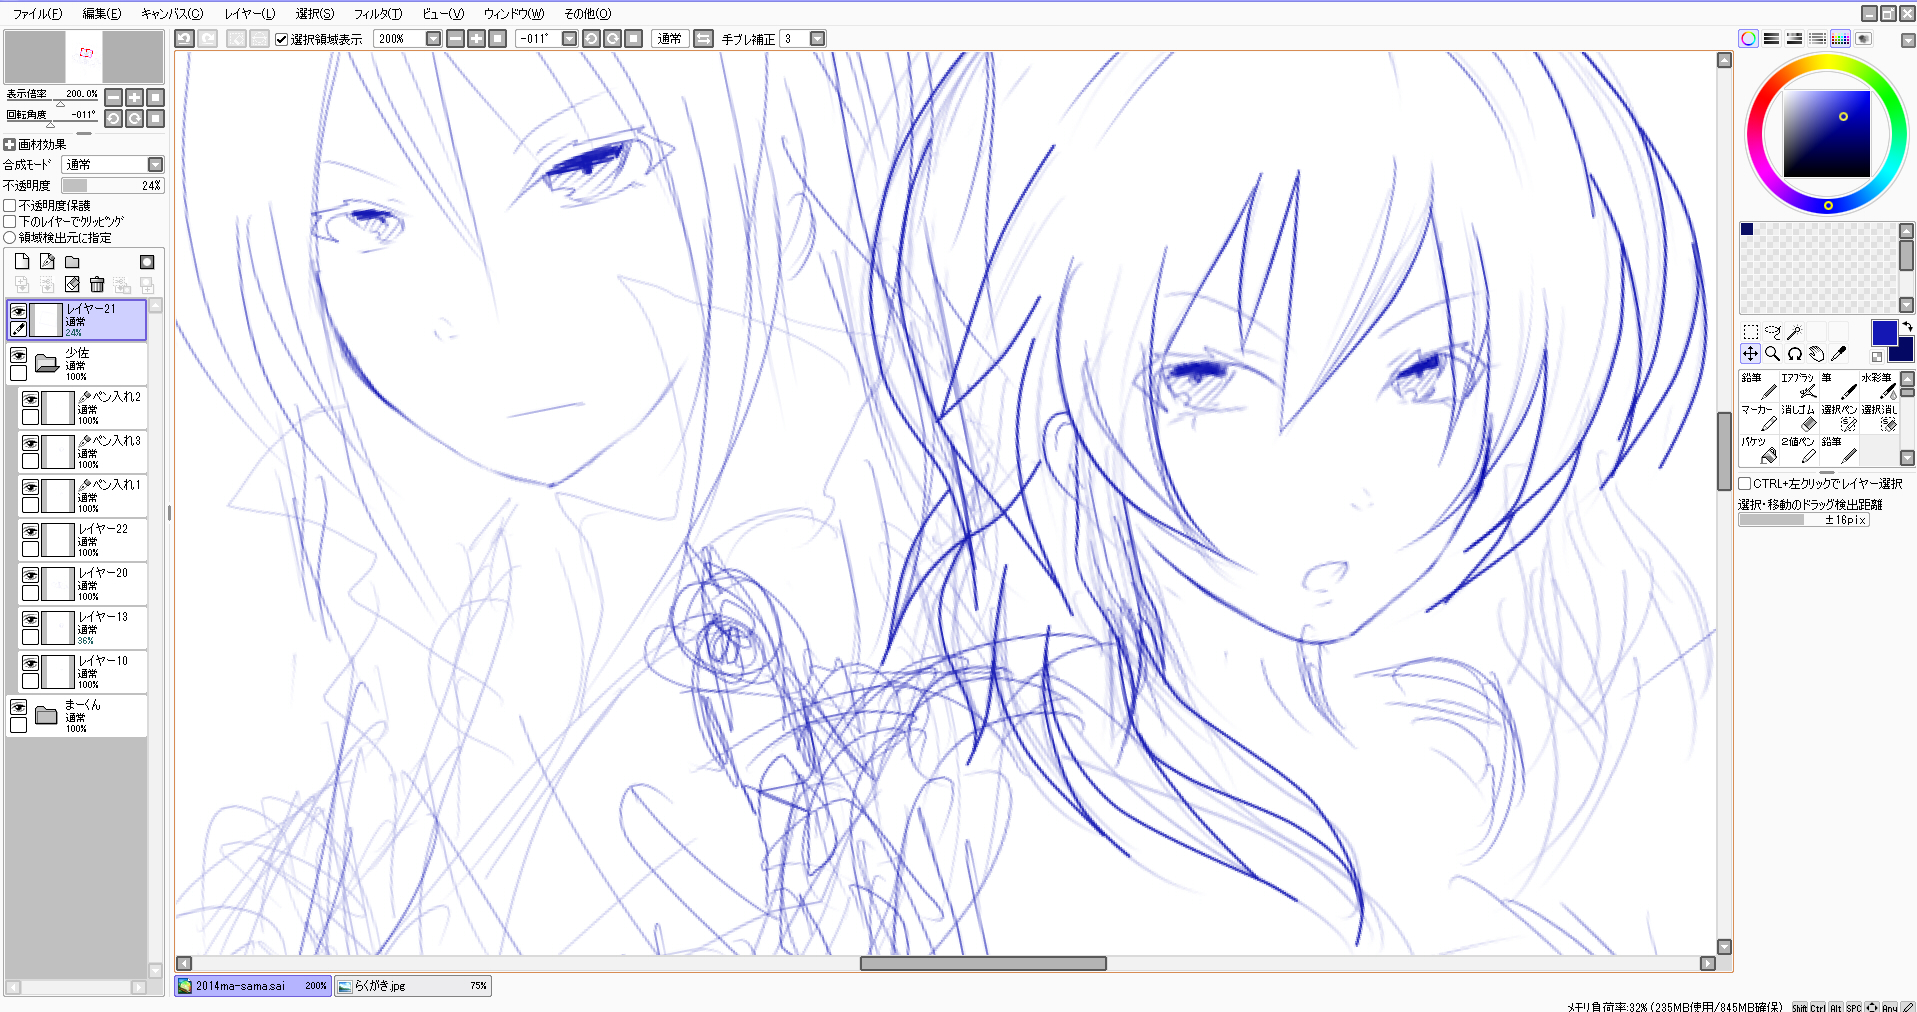Screen dimensions: 1917x1012
Task: Click the dark blue swatch in palette
Action: pos(1747,229)
